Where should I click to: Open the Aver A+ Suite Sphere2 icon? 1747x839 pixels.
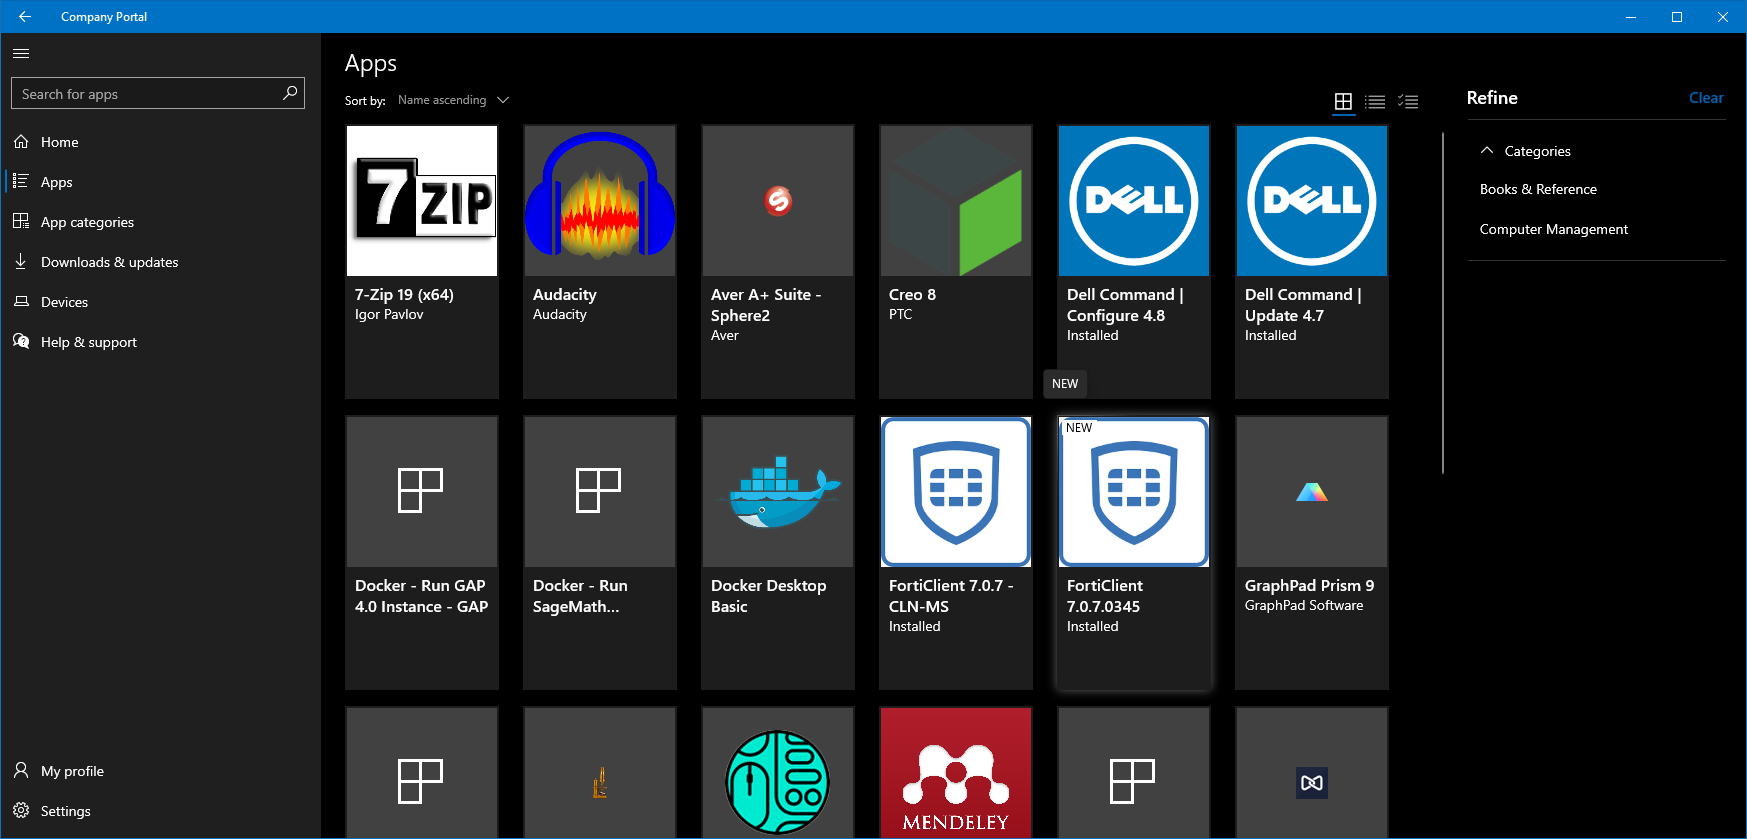pos(778,201)
